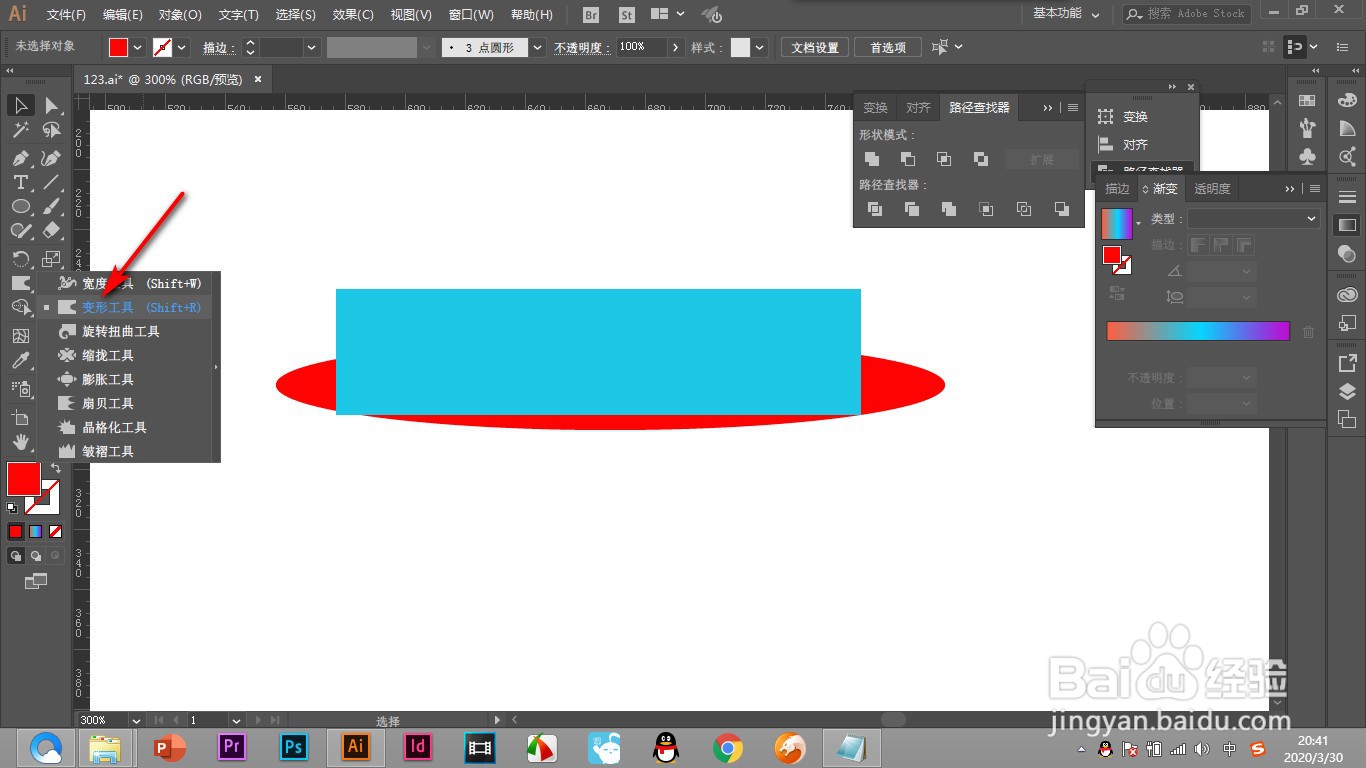Click the opacity 100% input field
The width and height of the screenshot is (1366, 768).
[x=641, y=47]
